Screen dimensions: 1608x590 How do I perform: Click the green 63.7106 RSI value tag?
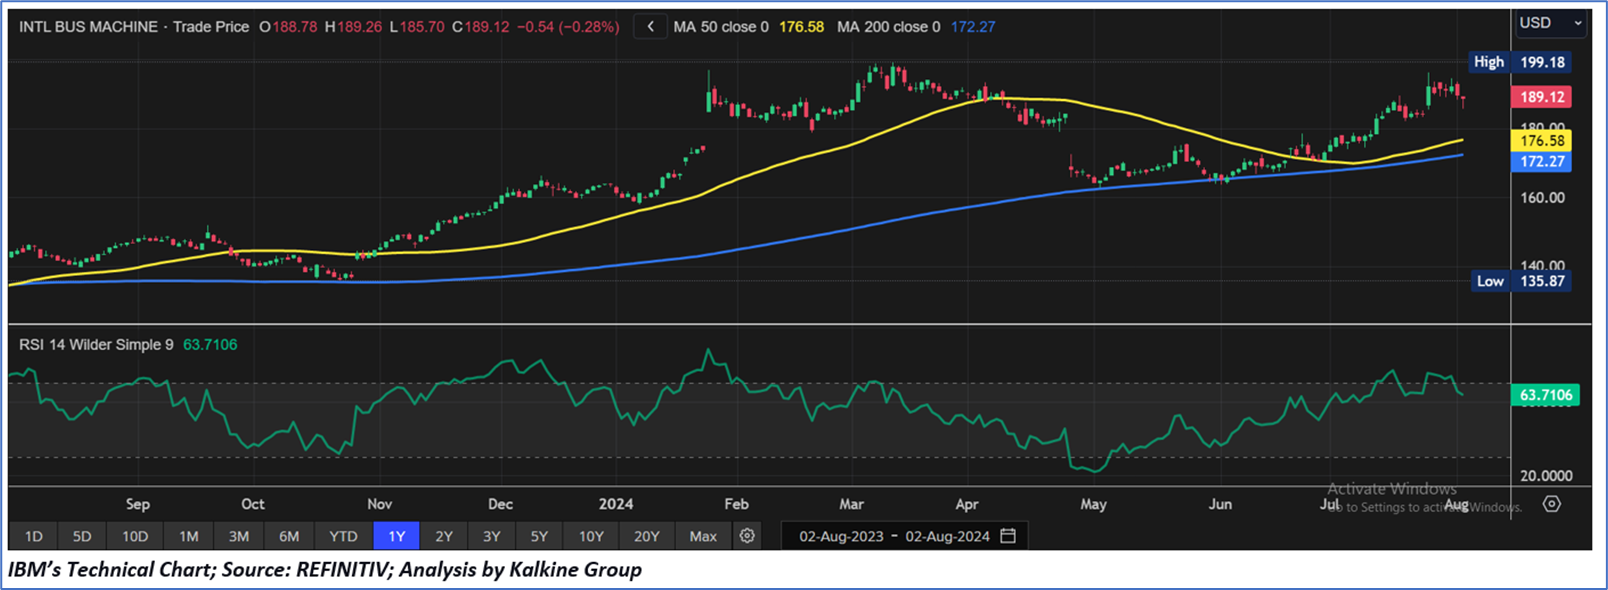point(1545,395)
